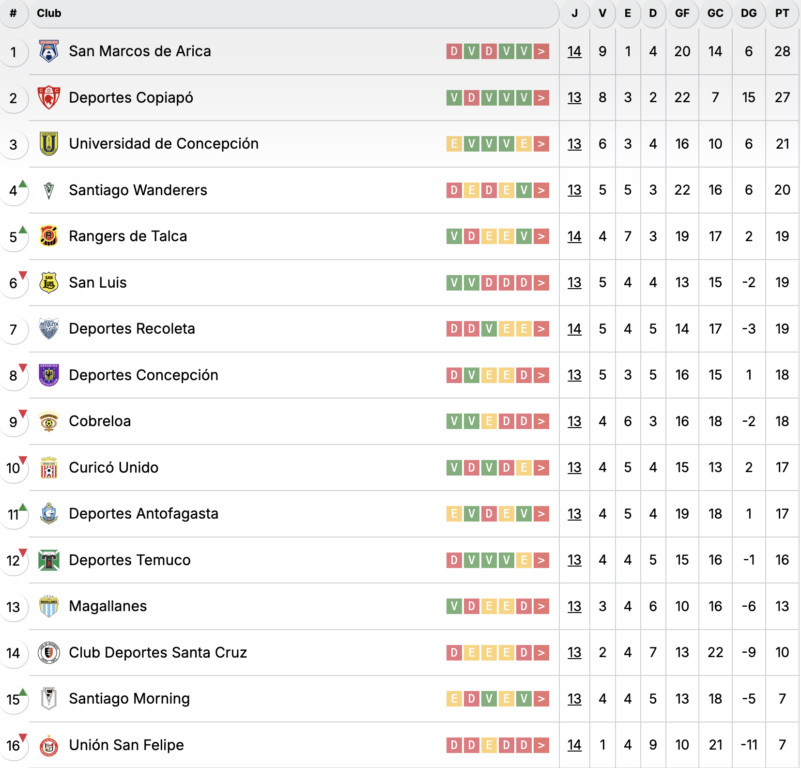The height and width of the screenshot is (768, 801).
Task: Click the San Luis club badge
Action: 49,282
